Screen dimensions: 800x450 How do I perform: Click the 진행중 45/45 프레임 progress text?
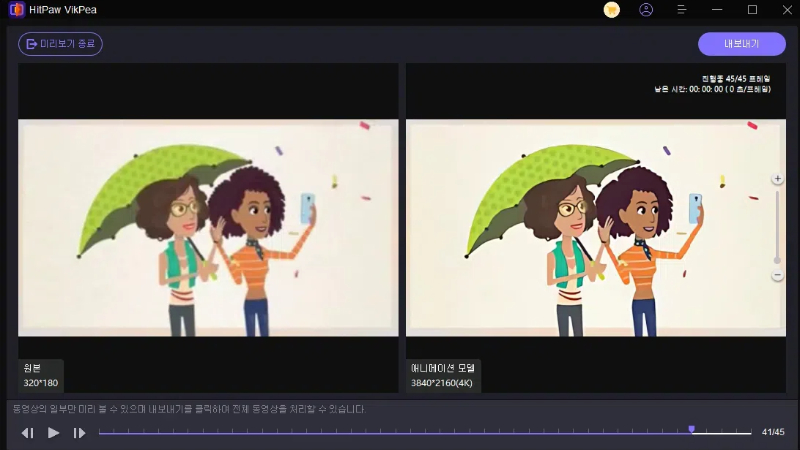[735, 79]
